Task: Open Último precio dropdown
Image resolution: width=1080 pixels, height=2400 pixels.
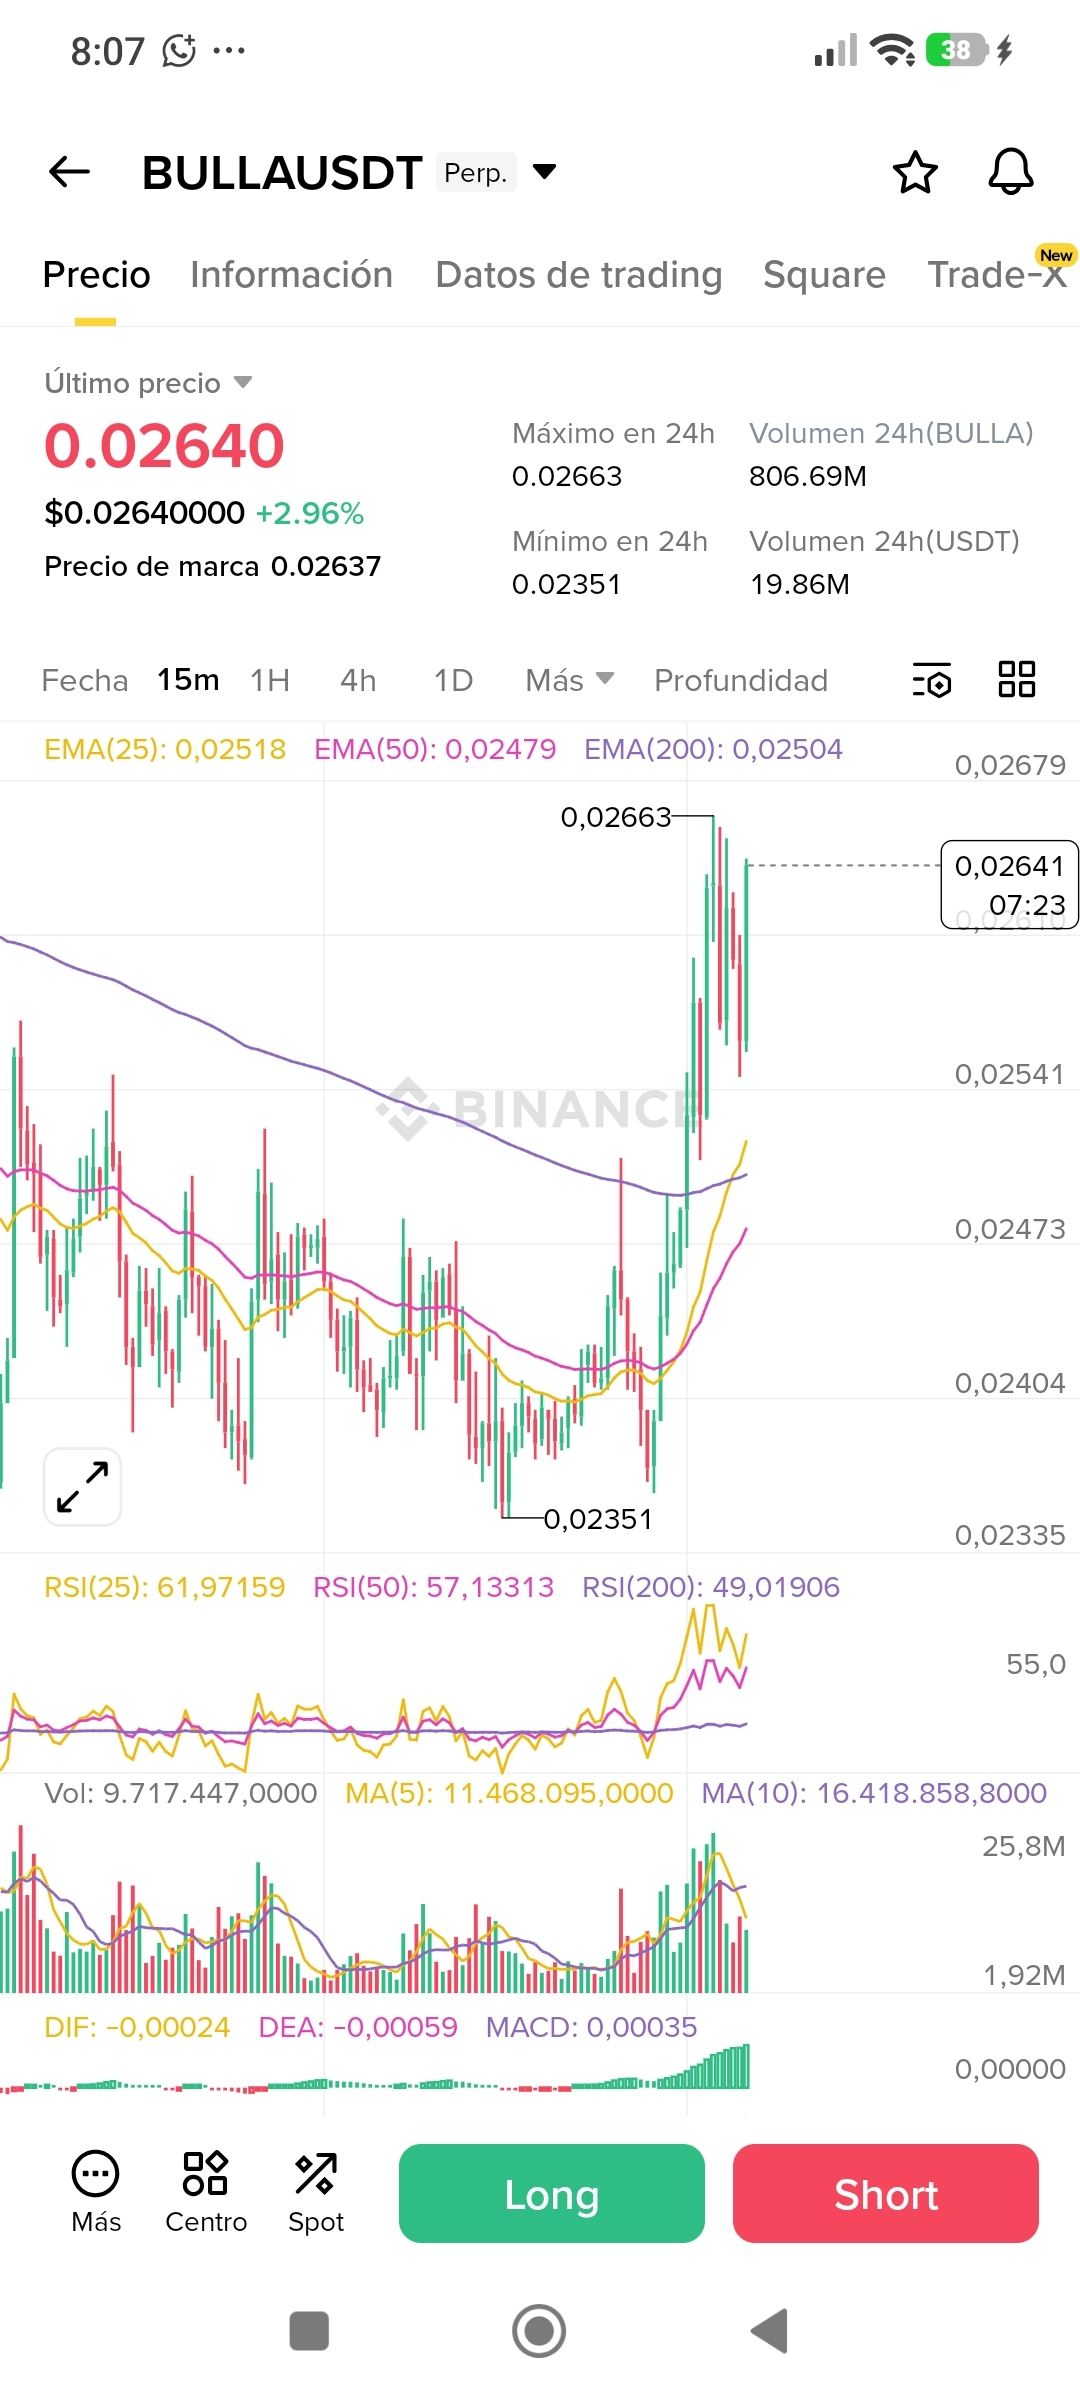Action: tap(148, 383)
